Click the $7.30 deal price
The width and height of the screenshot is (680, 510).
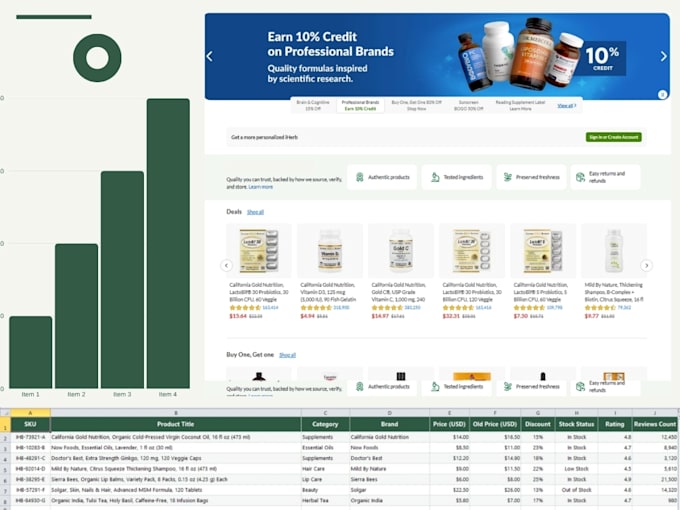click(x=521, y=316)
